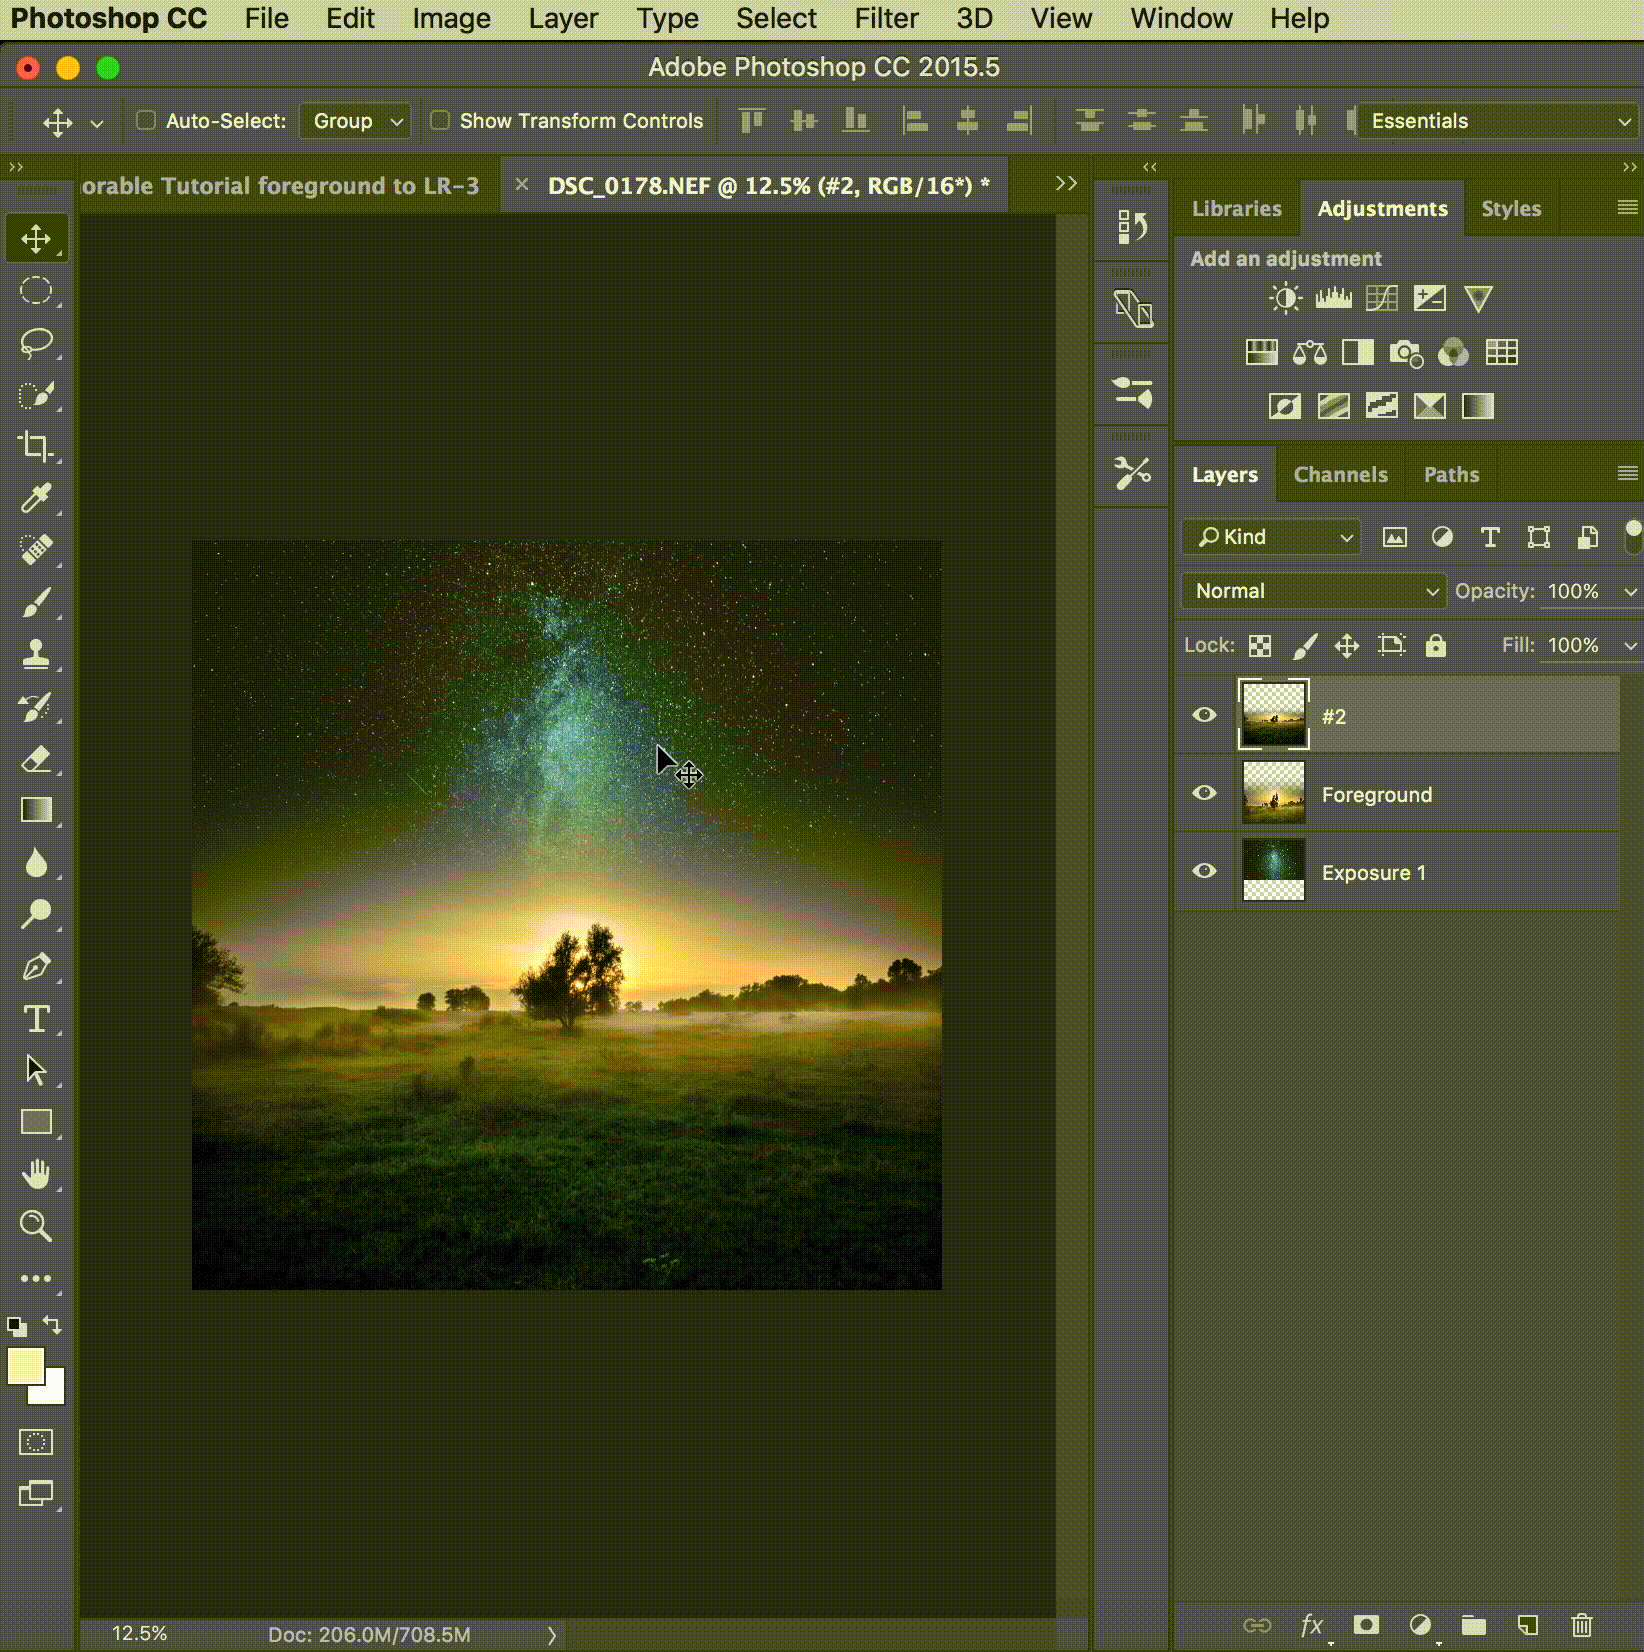Open the Opacity slider dropdown
Viewport: 1644px width, 1652px height.
click(1630, 592)
